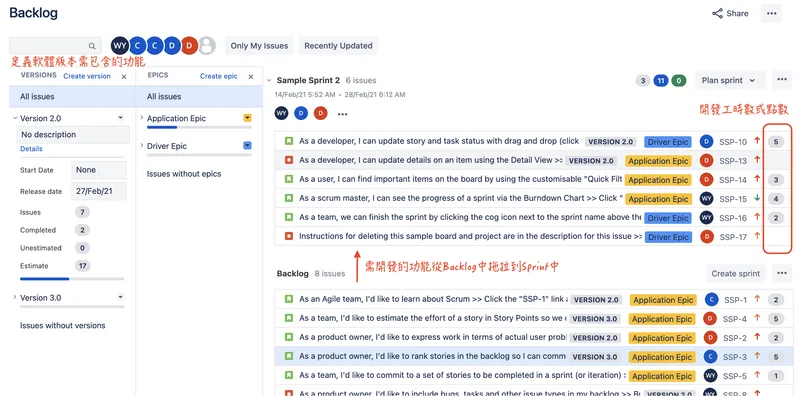Filter by the WY avatar in top bar
The height and width of the screenshot is (397, 800).
(x=120, y=45)
